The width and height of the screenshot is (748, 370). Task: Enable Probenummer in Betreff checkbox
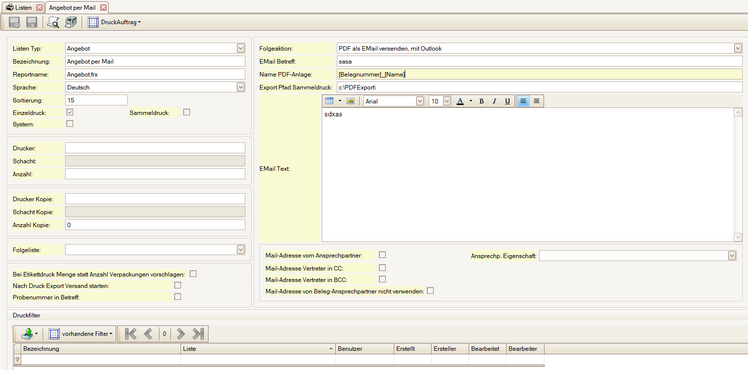[x=177, y=297]
